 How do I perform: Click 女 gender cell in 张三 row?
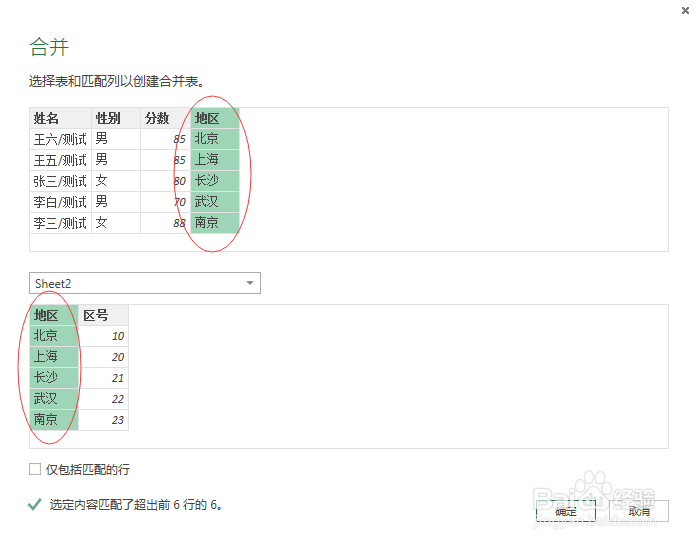116,181
